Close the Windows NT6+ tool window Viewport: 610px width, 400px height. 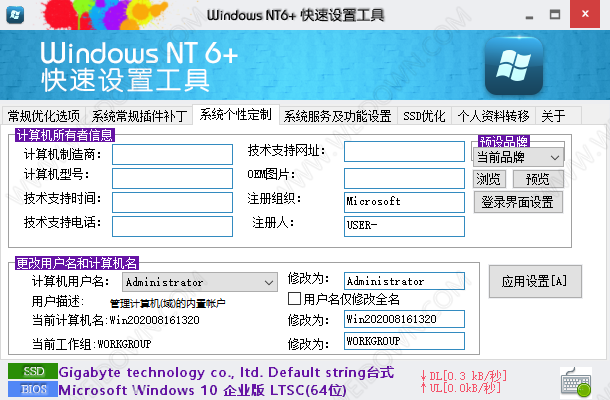tap(585, 14)
